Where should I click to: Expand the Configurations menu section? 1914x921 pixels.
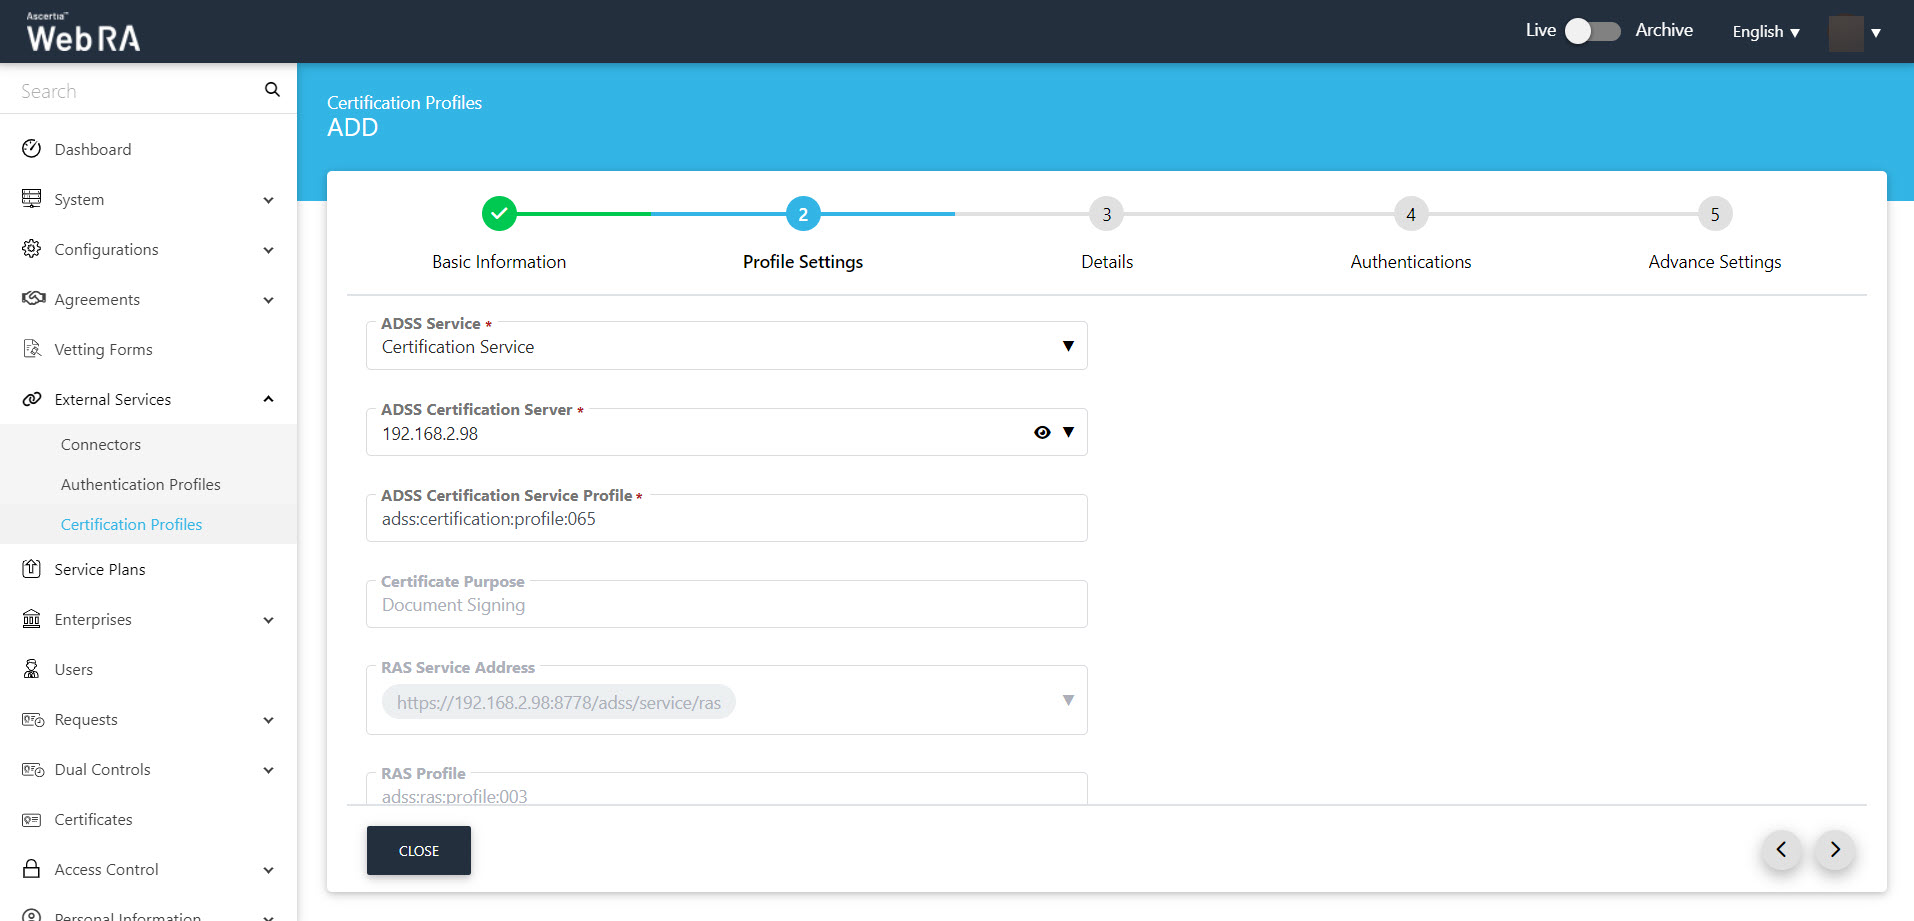[x=268, y=249]
